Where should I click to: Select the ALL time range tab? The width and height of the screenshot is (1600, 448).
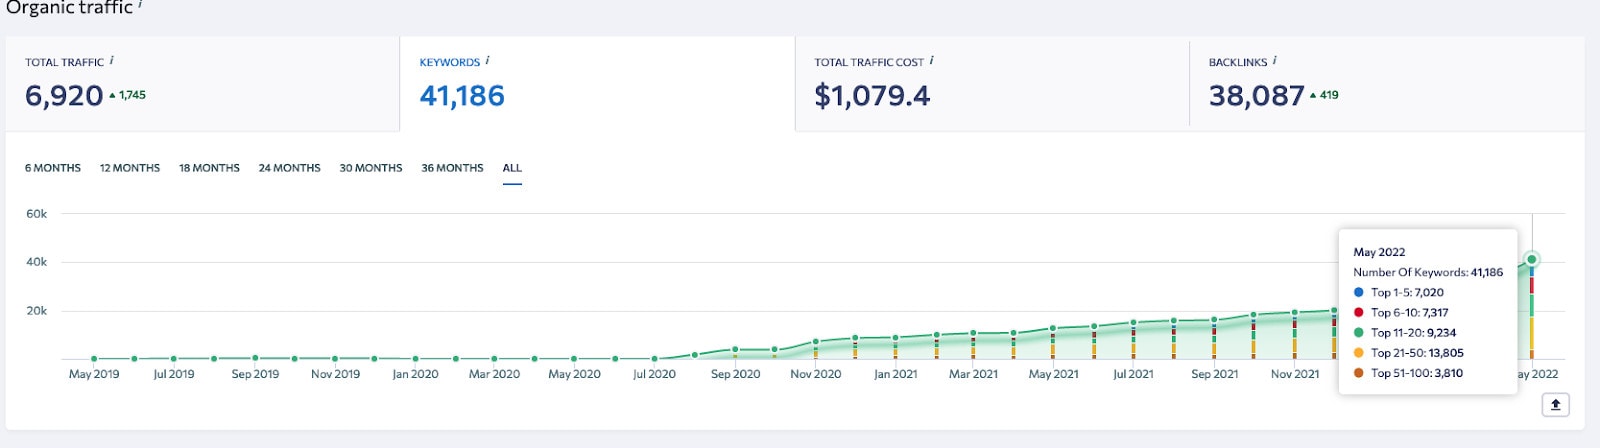pyautogui.click(x=512, y=168)
